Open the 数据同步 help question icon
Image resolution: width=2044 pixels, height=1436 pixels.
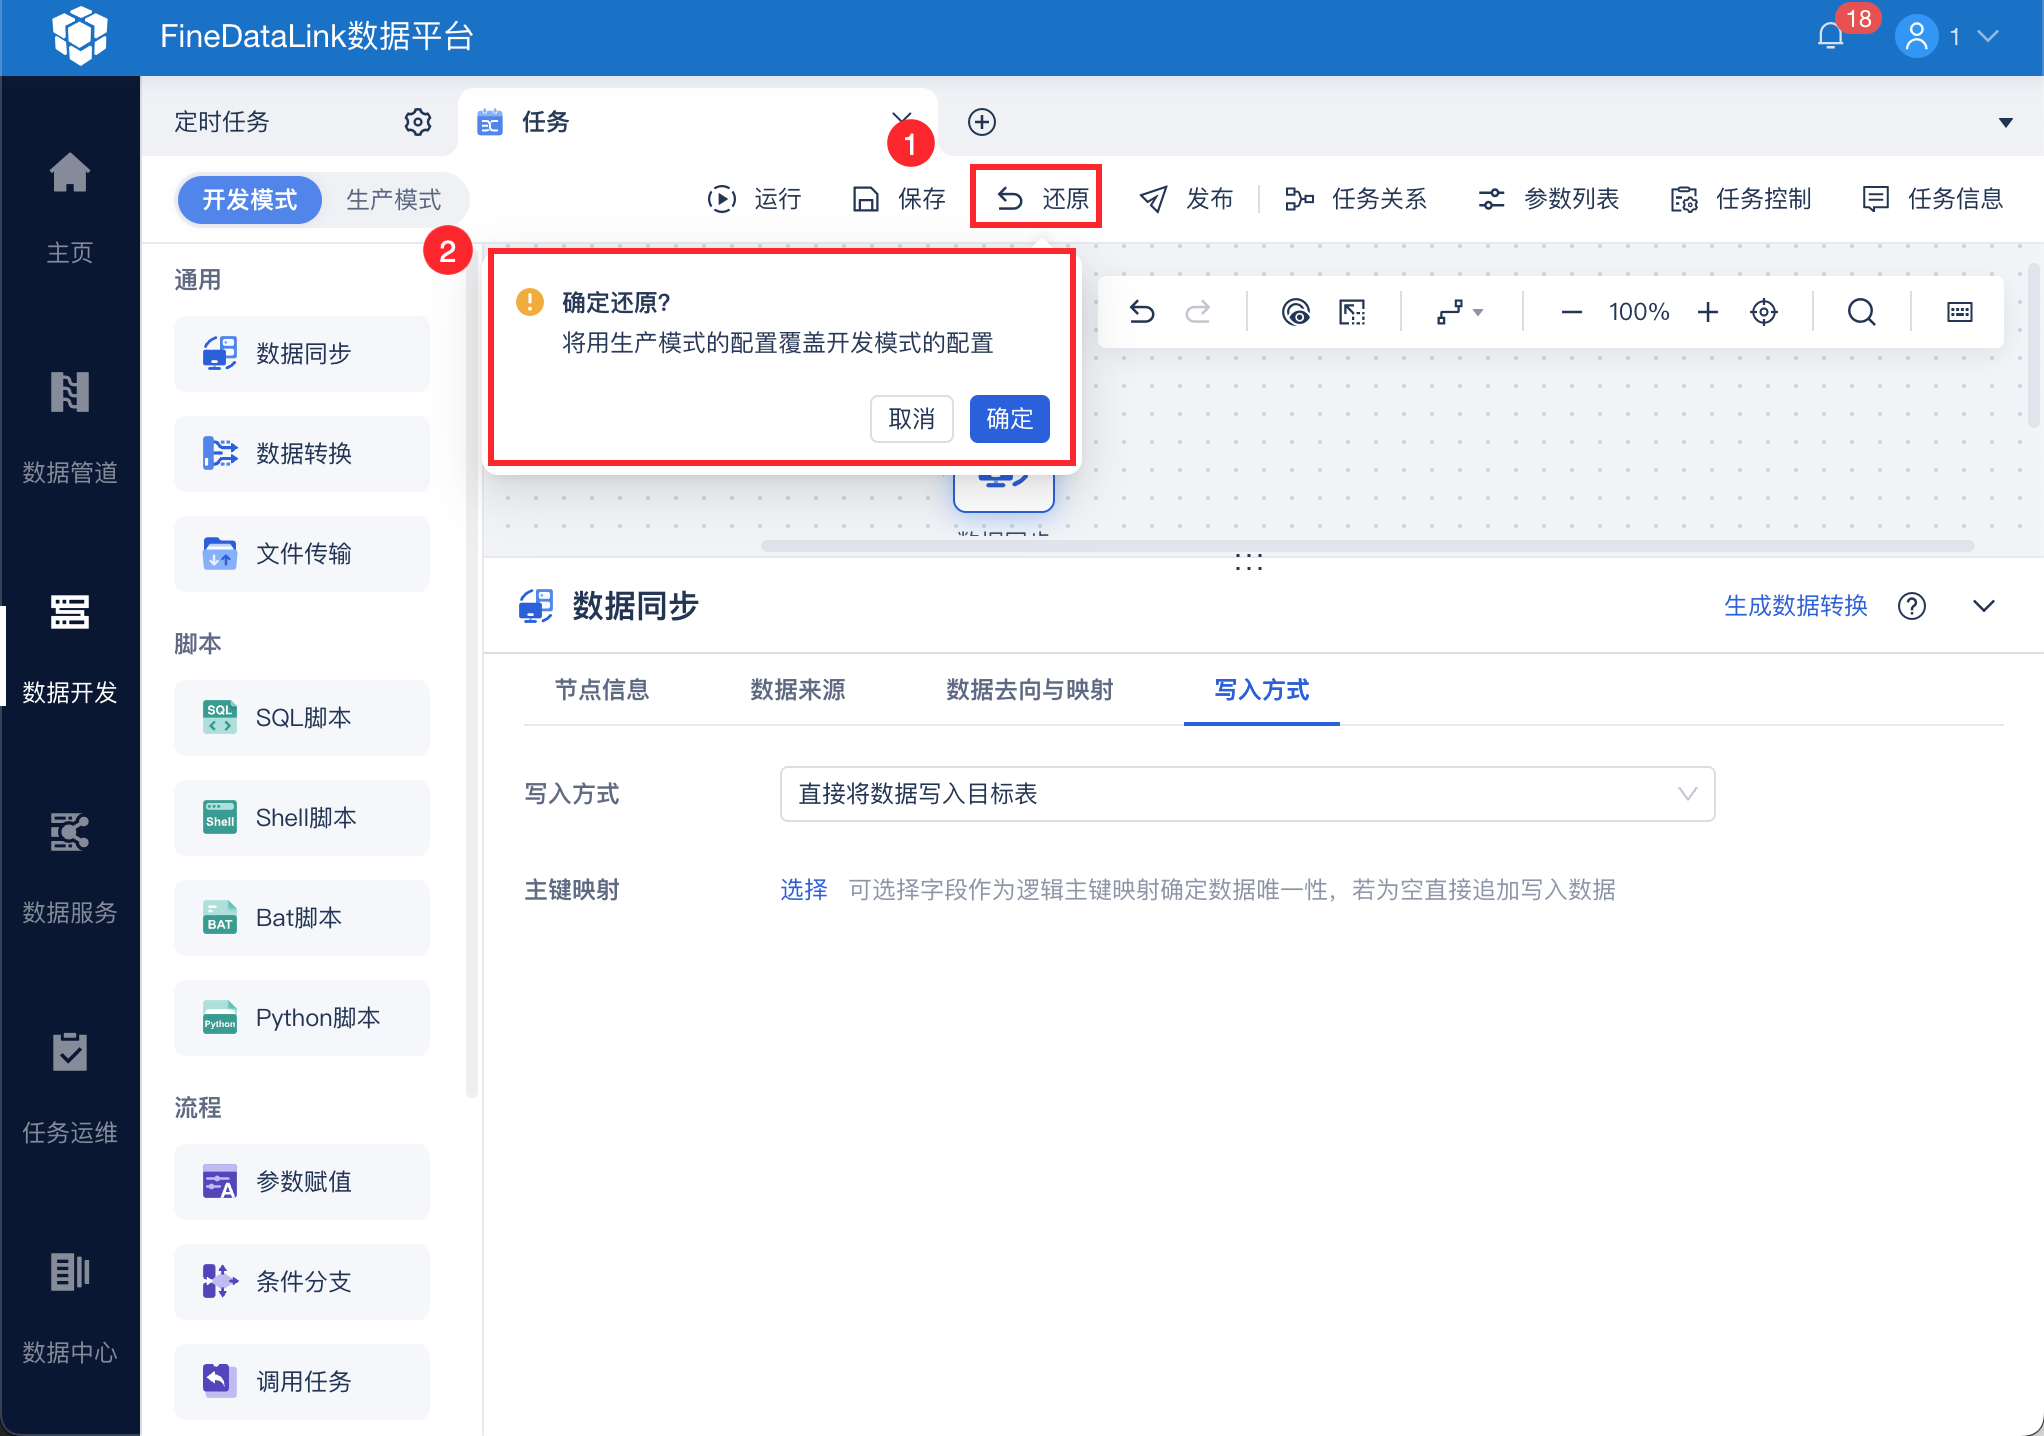click(1912, 606)
